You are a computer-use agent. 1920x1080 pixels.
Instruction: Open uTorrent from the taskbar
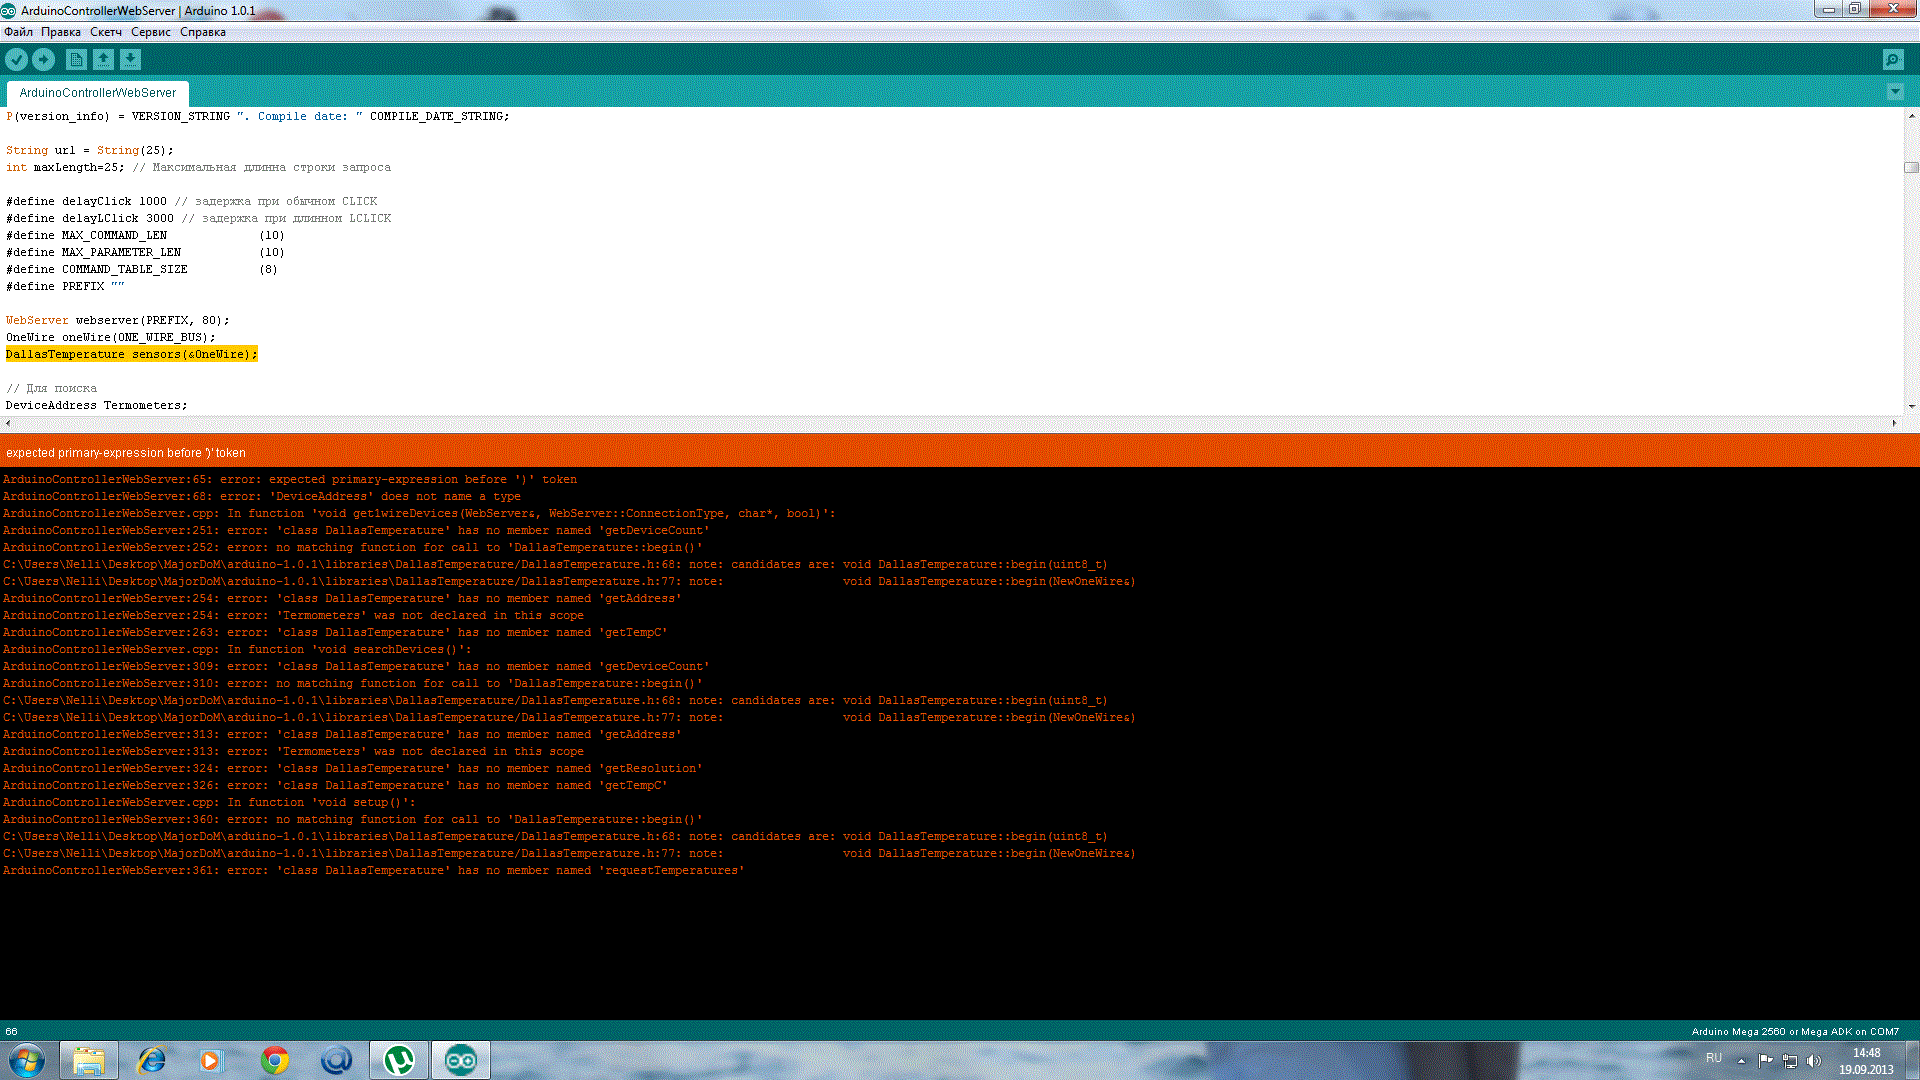click(399, 1060)
